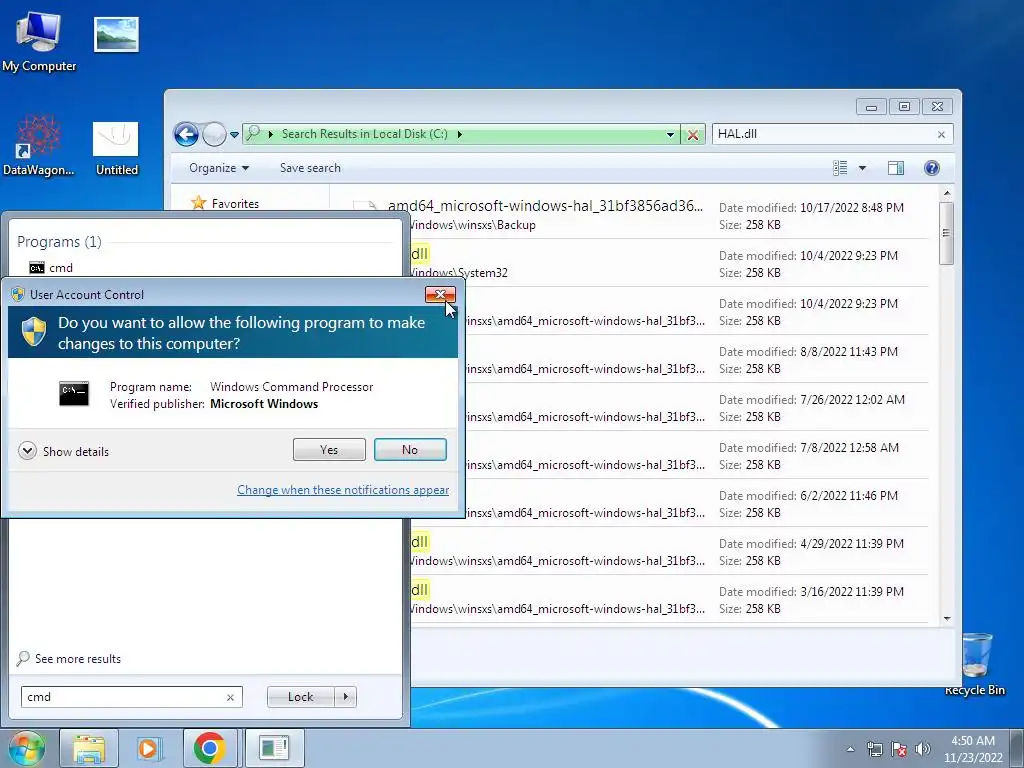The image size is (1024, 768).
Task: Open the Organize menu
Action: pyautogui.click(x=219, y=168)
